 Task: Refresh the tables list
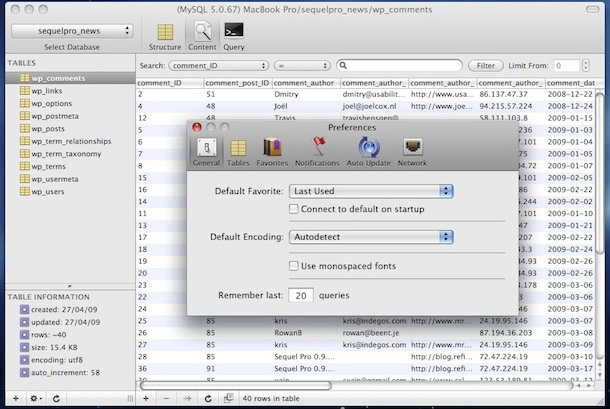click(56, 398)
